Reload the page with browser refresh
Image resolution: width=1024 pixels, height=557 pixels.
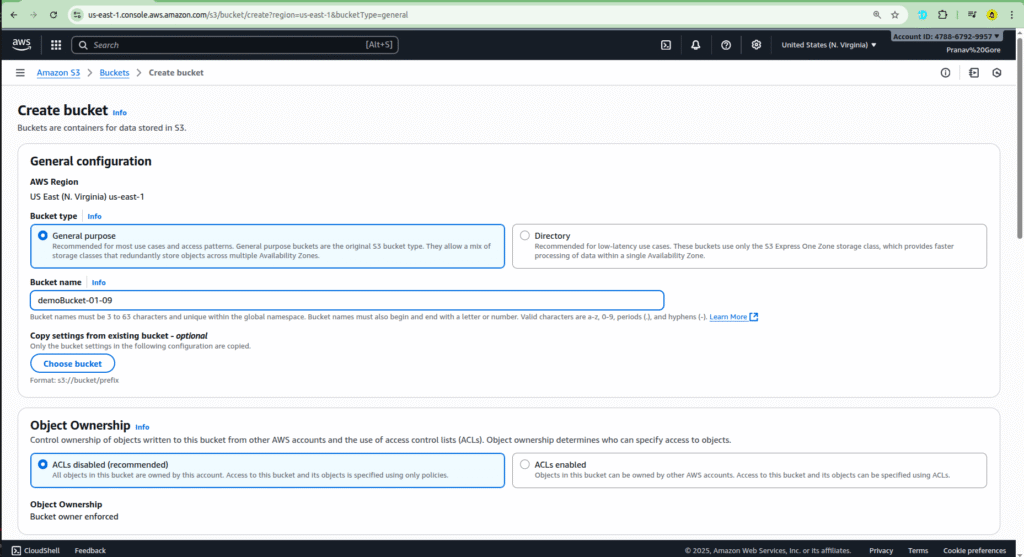pos(54,14)
